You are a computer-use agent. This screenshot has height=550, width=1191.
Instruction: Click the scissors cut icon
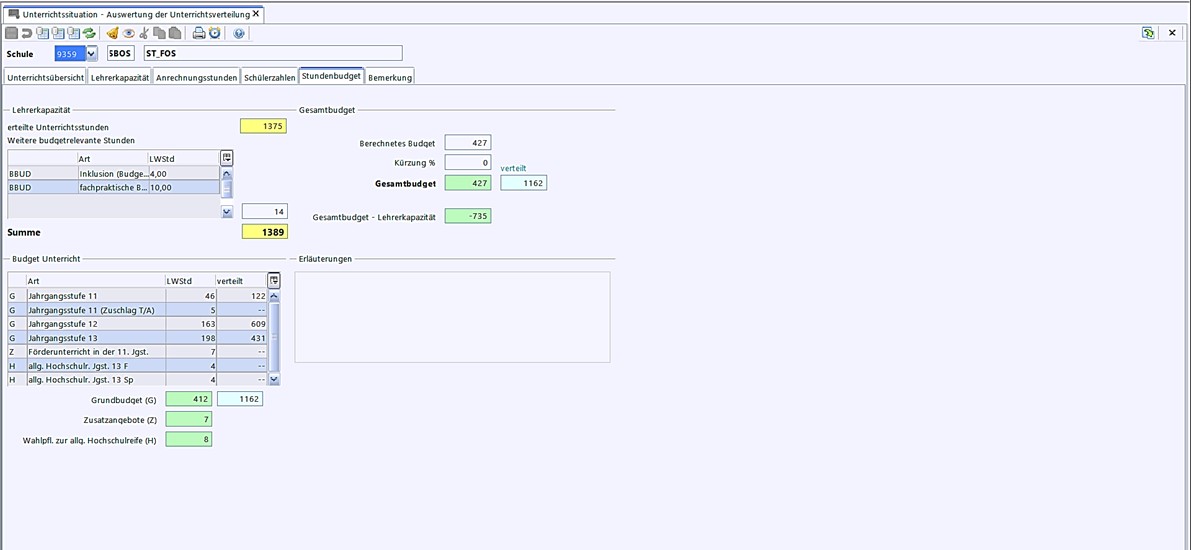click(143, 33)
